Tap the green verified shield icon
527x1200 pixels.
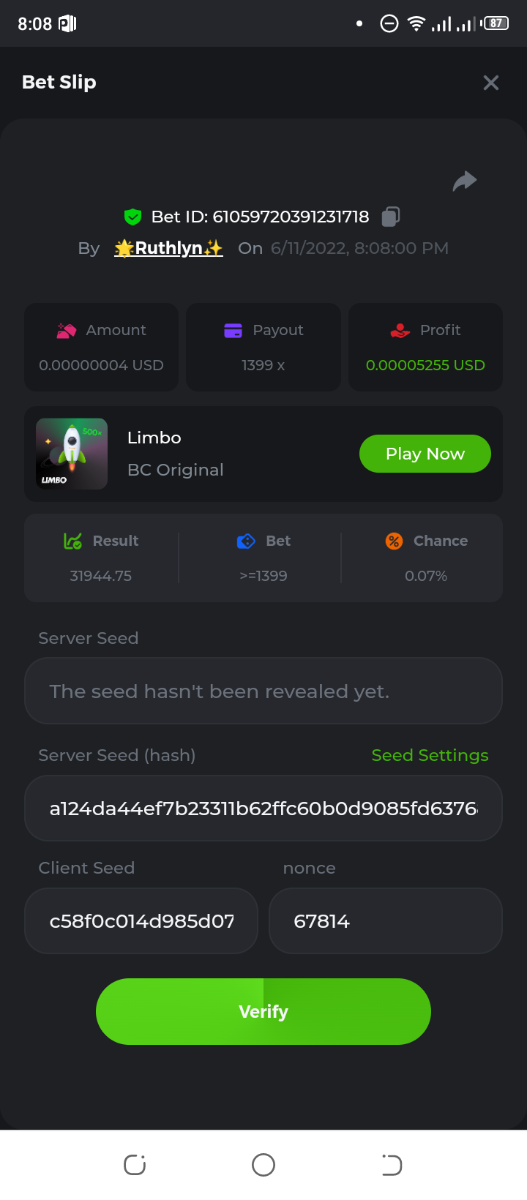[x=132, y=217]
